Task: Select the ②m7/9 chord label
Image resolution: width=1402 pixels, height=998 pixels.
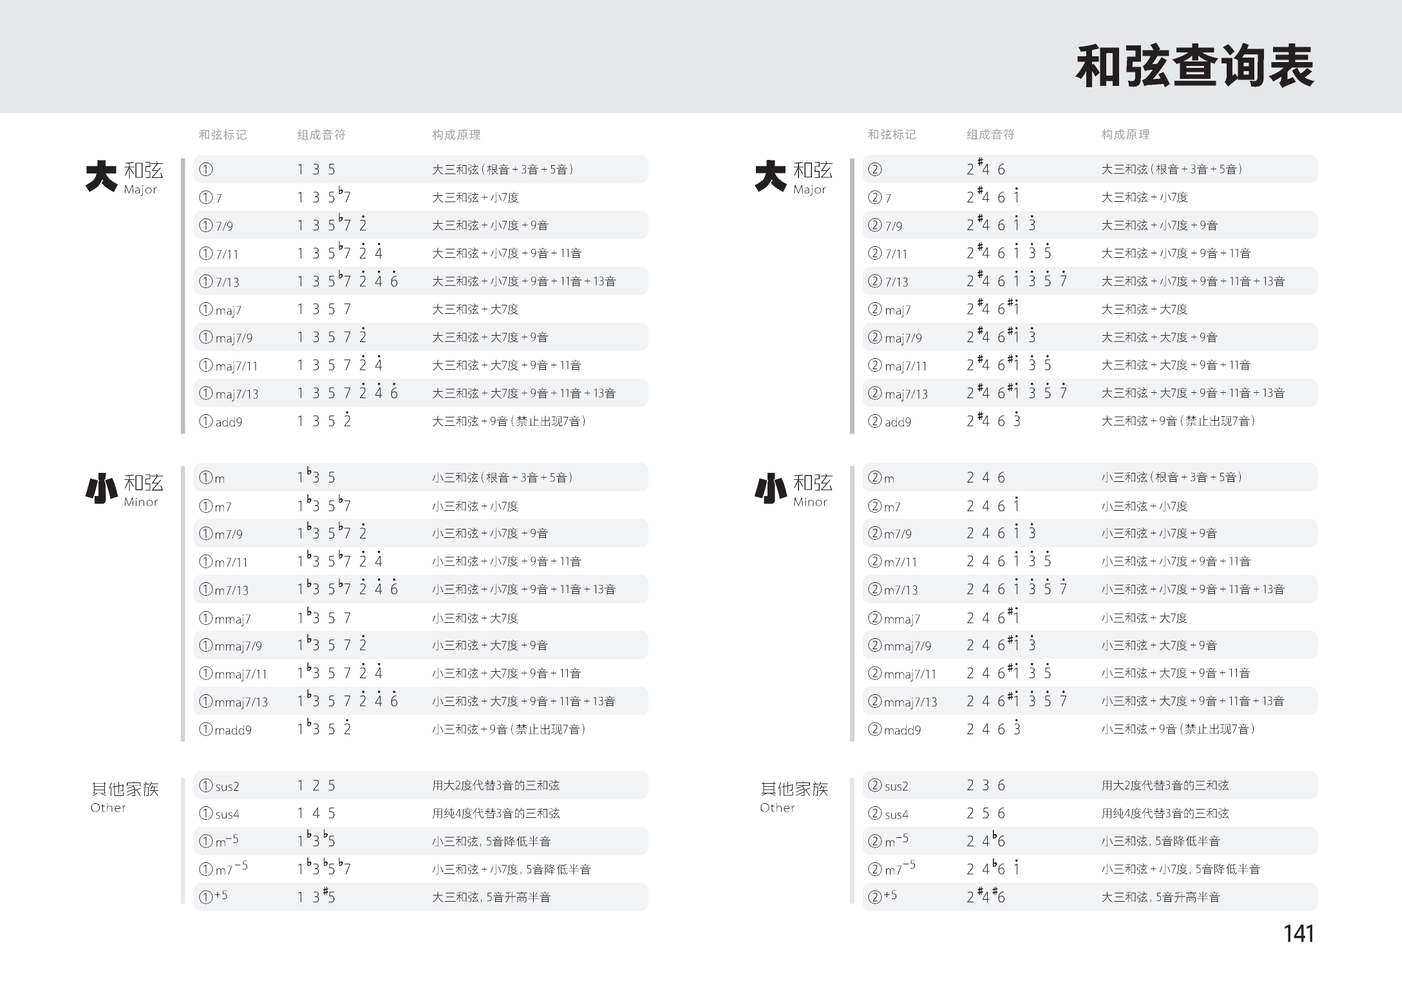Action: tap(889, 534)
